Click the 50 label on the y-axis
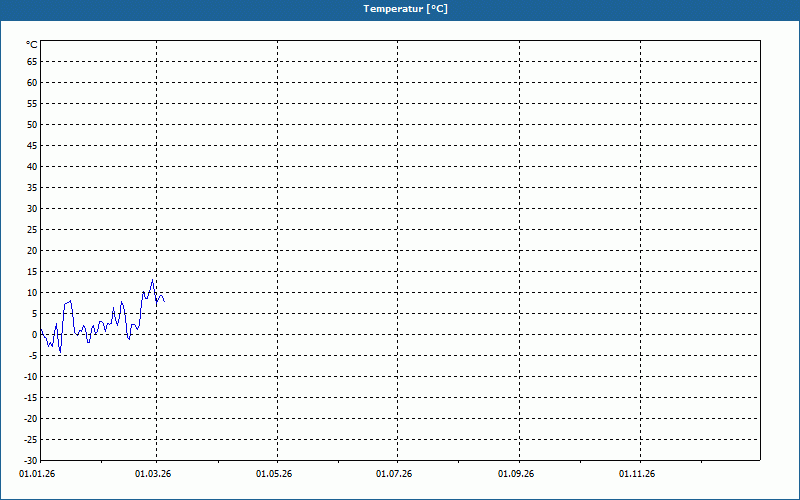This screenshot has width=800, height=500. pos(31,124)
